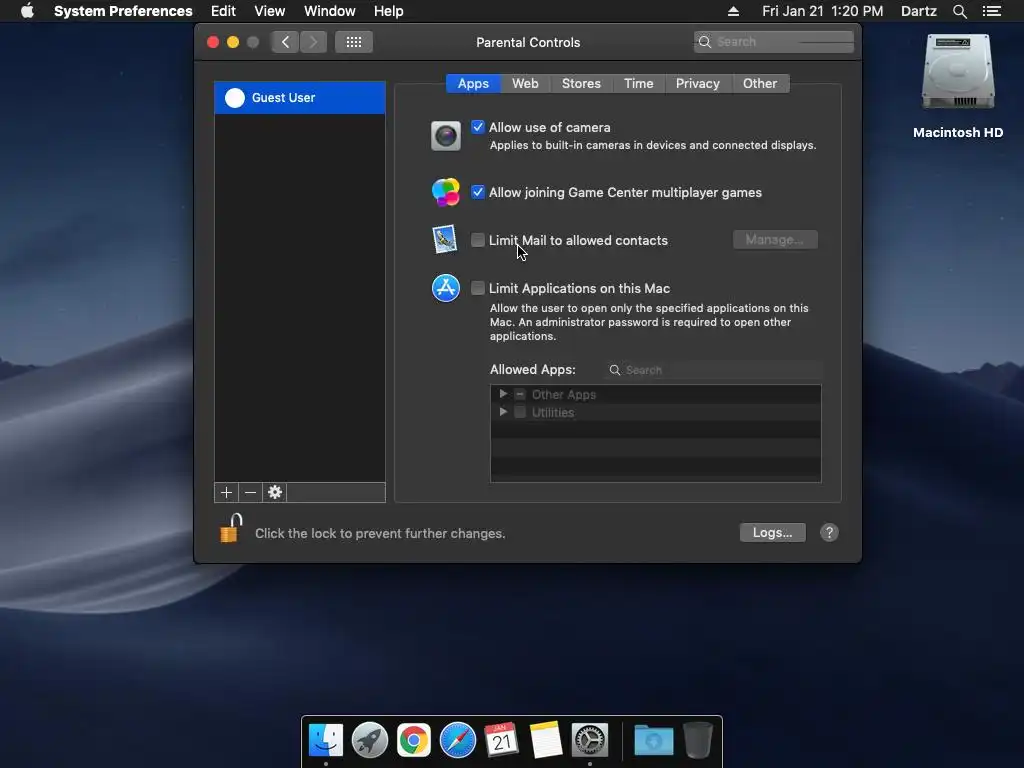Screen dimensions: 1024x768
Task: Open Launchpad rocket in the Dock
Action: (x=370, y=741)
